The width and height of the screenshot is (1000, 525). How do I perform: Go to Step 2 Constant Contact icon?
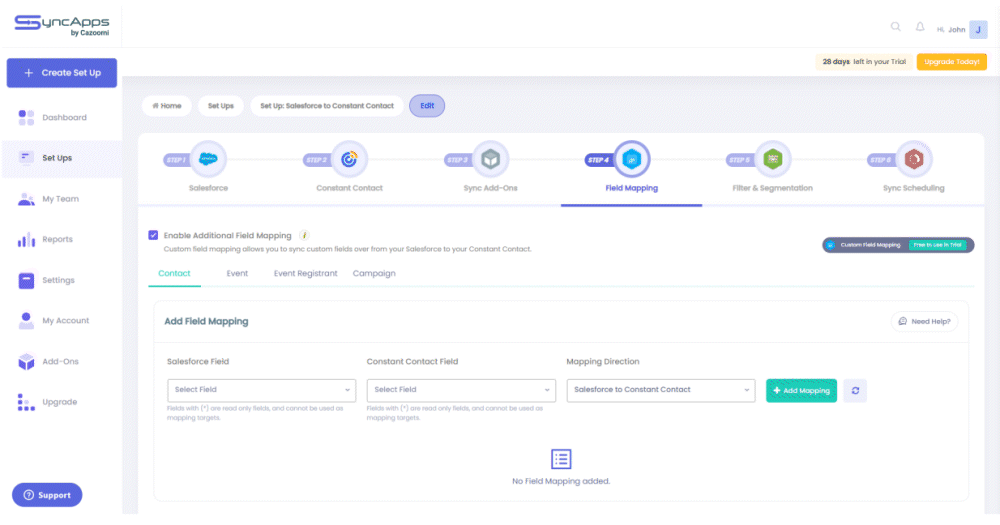tap(349, 159)
